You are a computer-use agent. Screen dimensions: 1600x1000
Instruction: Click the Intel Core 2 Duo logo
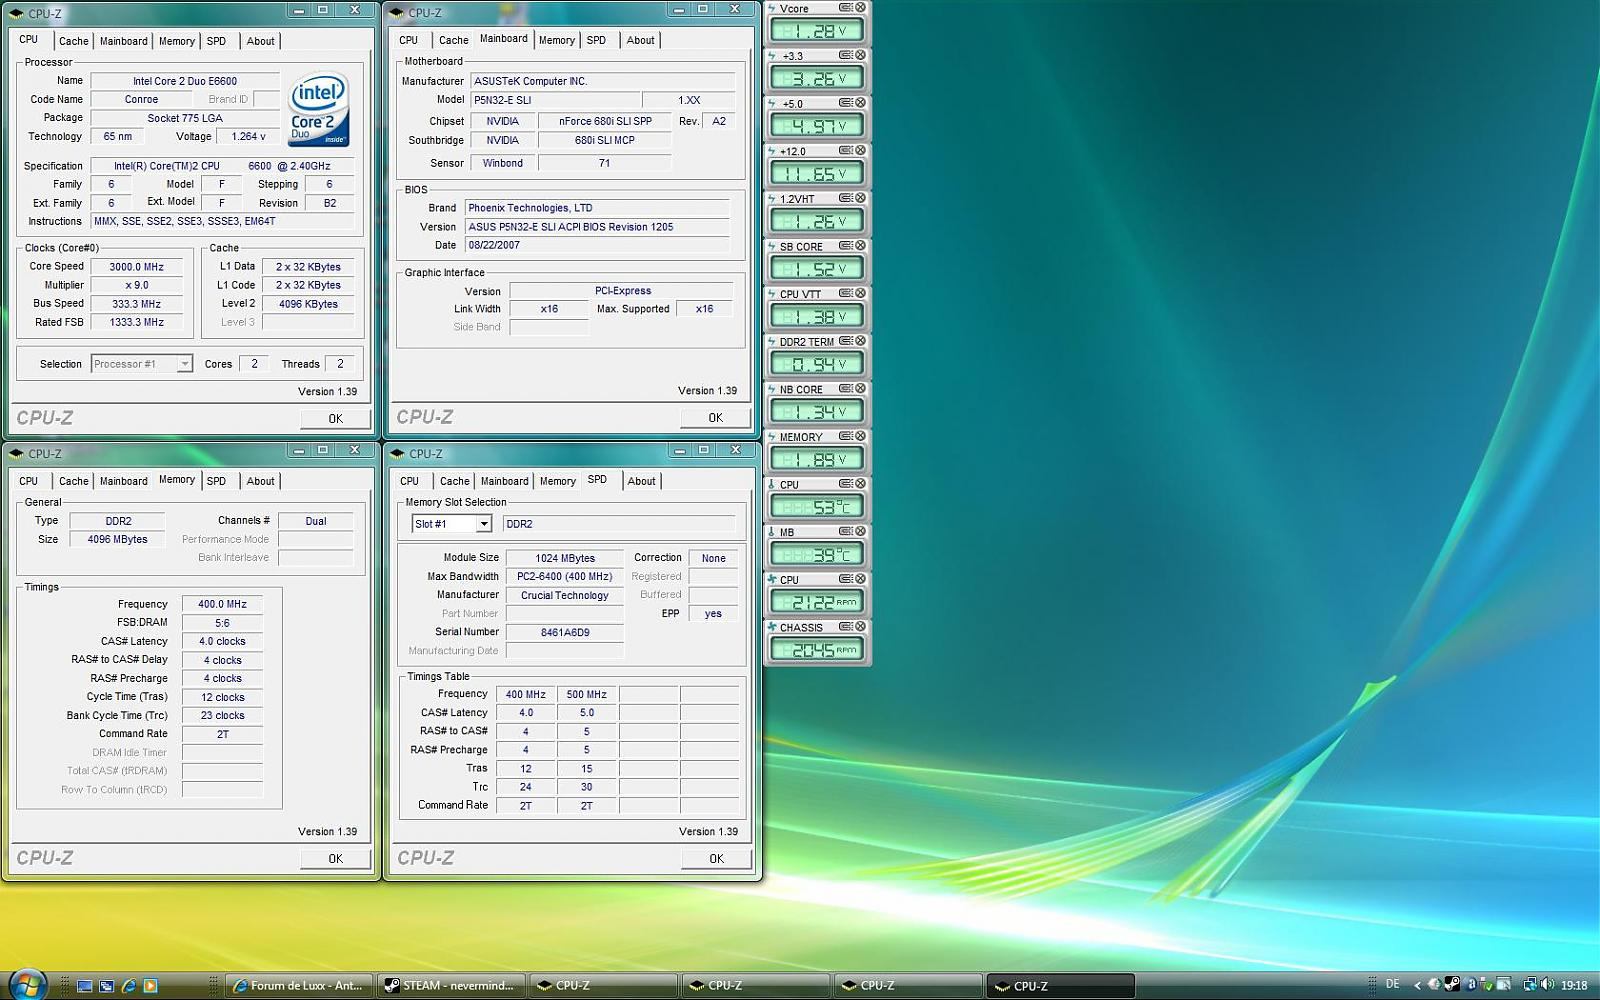[x=319, y=109]
